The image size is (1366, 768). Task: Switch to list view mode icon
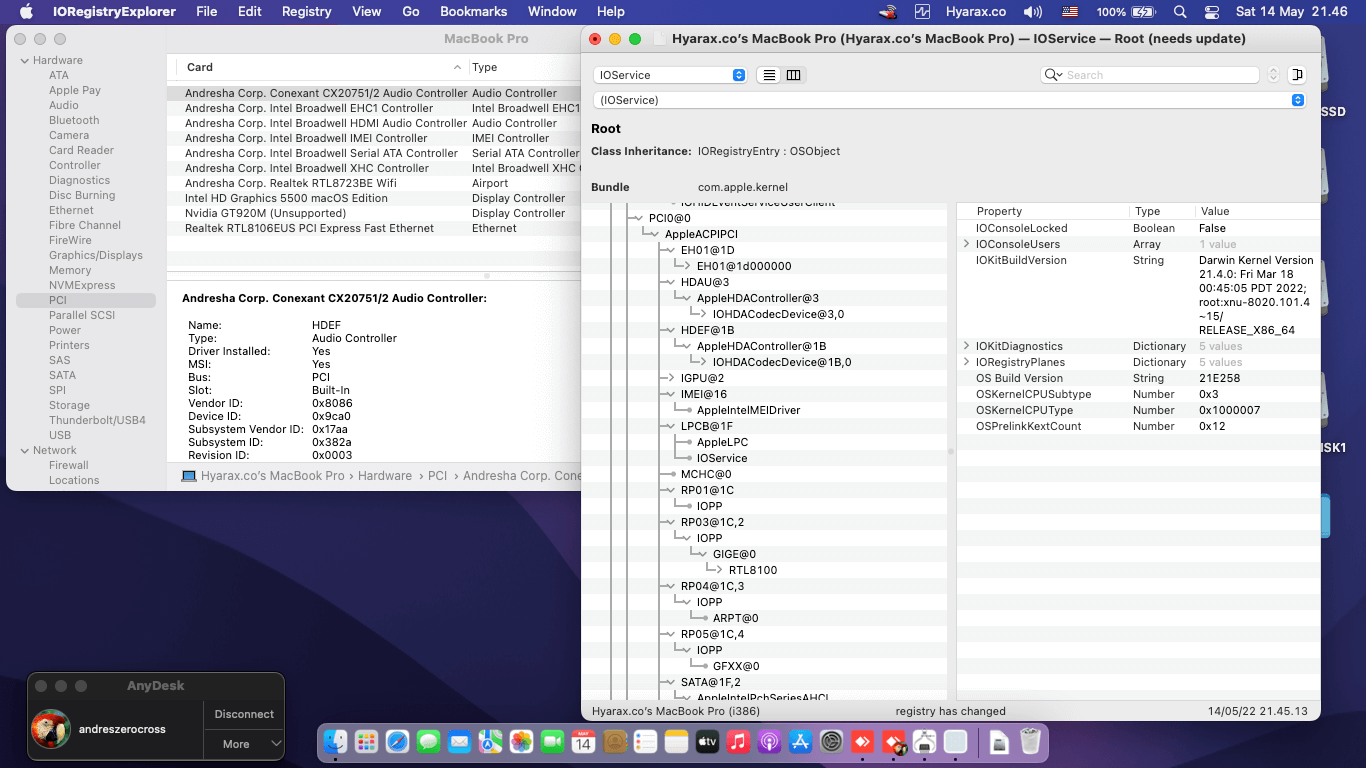[769, 75]
